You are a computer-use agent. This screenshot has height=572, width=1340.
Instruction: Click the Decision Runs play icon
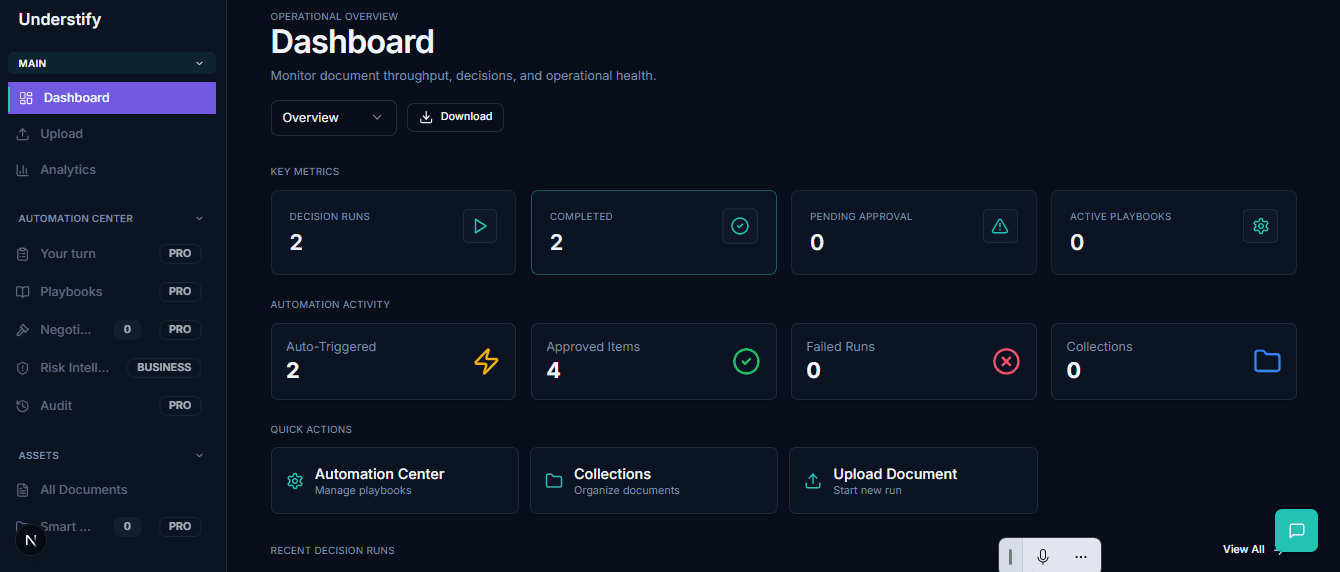480,226
